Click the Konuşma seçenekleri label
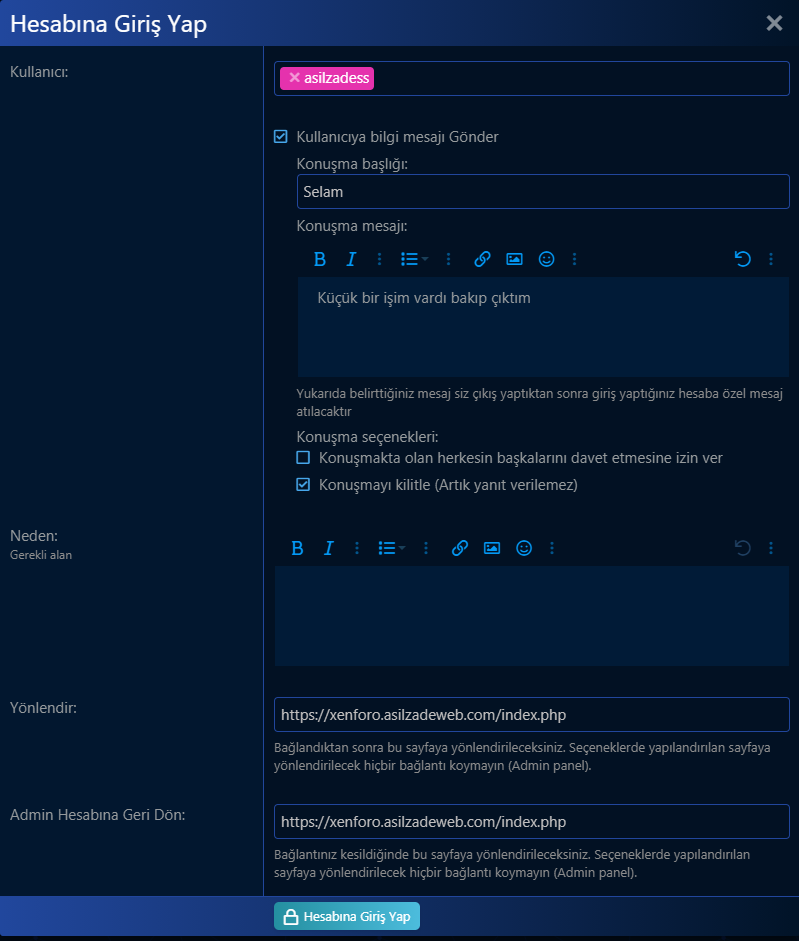 click(367, 437)
